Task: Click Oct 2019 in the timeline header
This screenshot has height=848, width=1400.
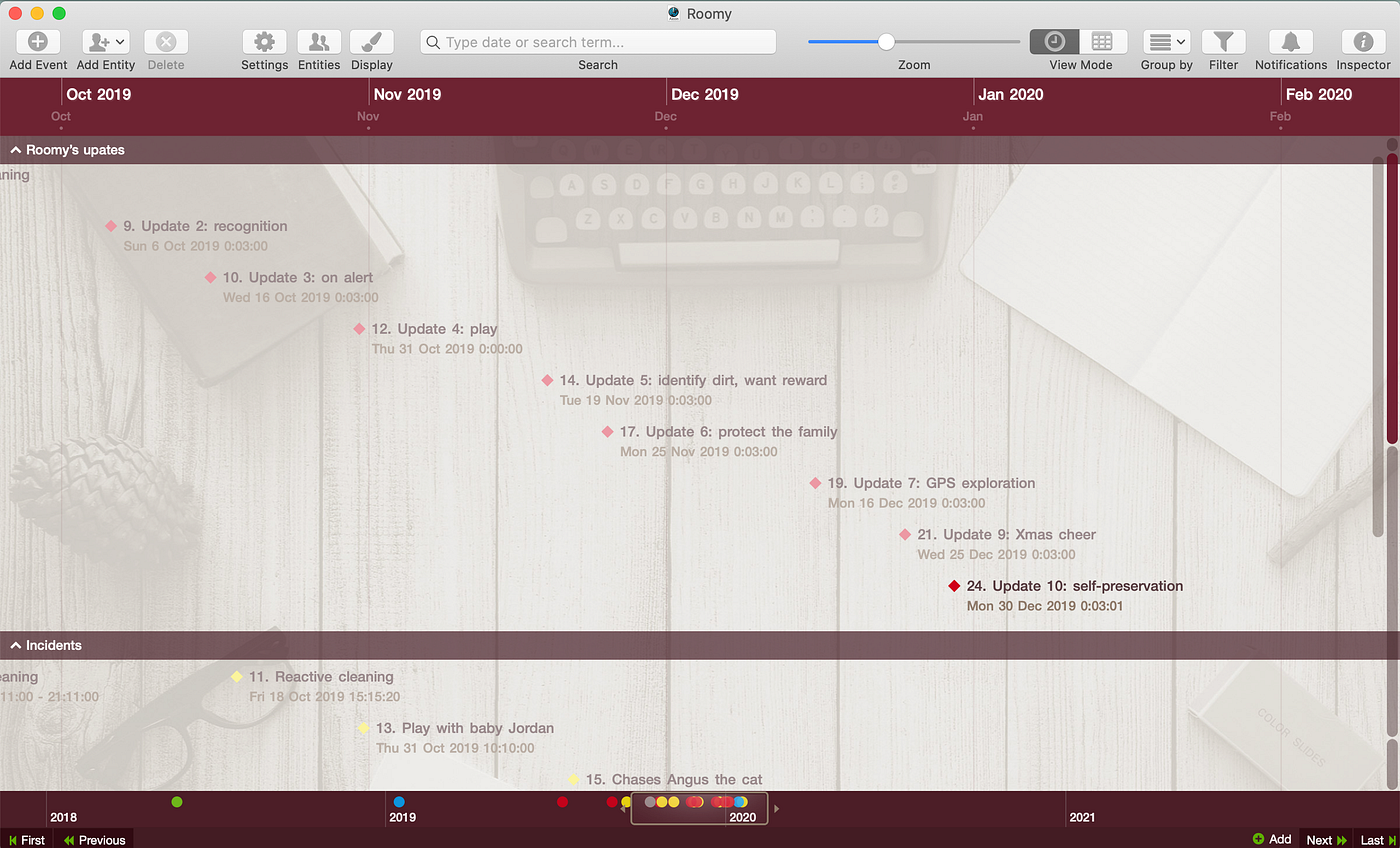Action: point(98,95)
